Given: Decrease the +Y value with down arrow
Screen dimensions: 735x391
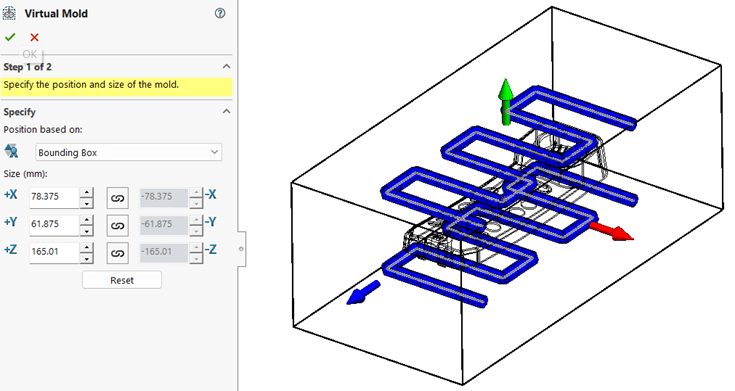Looking at the screenshot, I should pyautogui.click(x=86, y=231).
